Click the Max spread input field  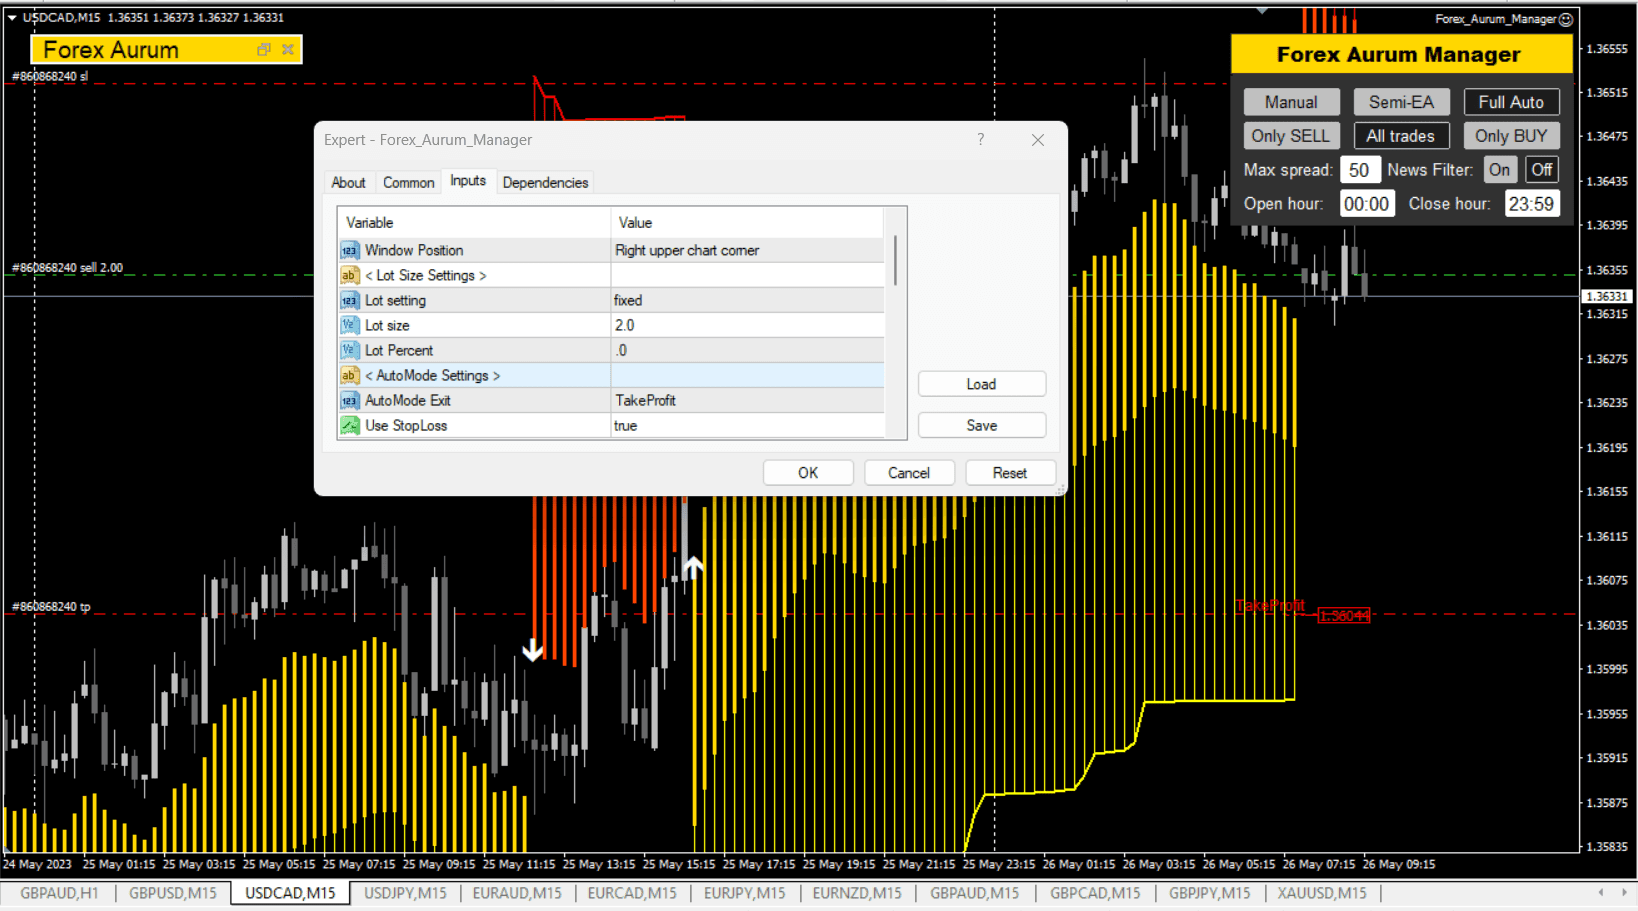coord(1359,170)
